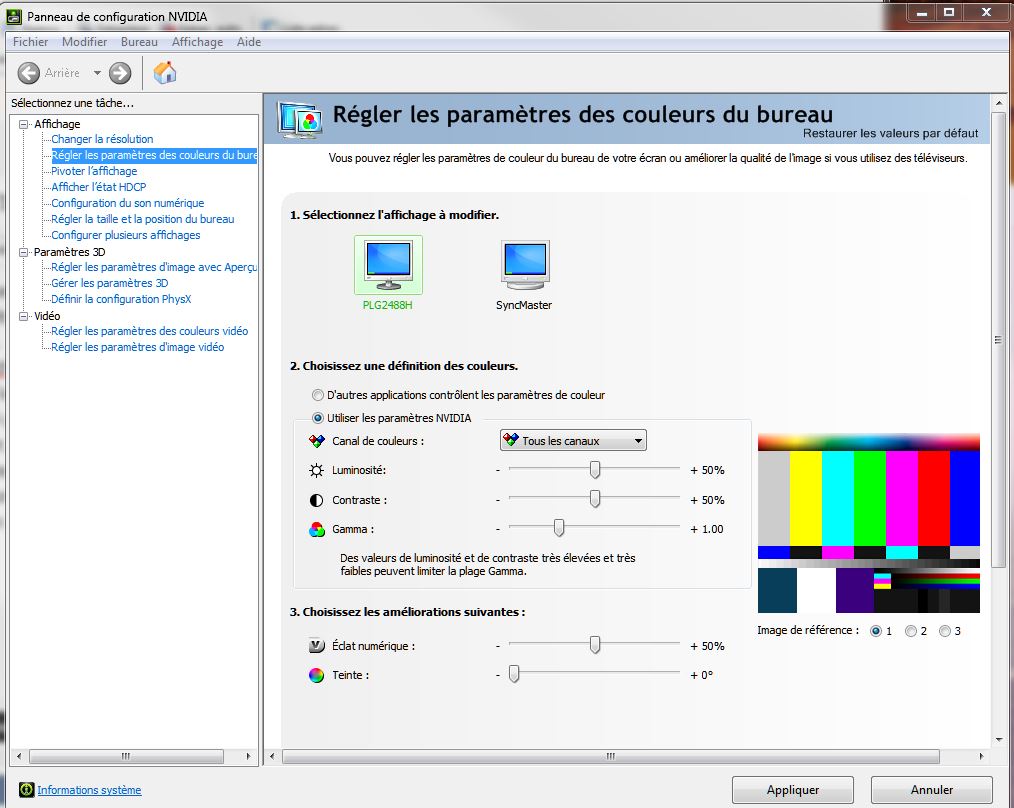Open 'Définir la configuration PhysX' task
The image size is (1014, 808).
pos(122,300)
